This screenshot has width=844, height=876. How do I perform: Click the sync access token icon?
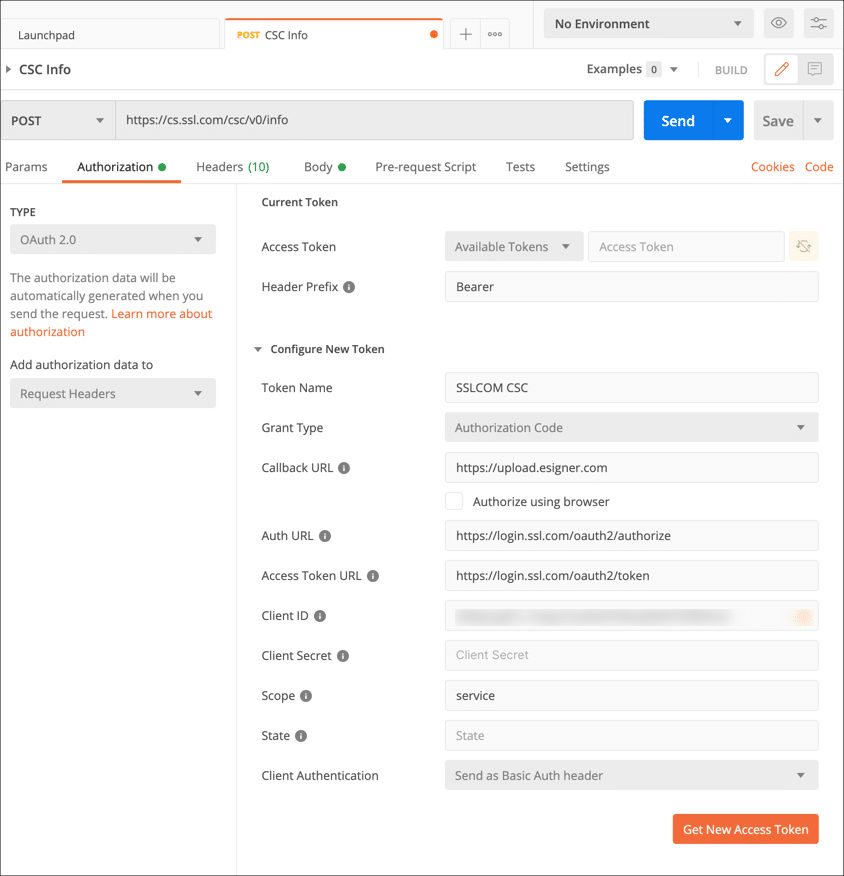click(x=803, y=247)
